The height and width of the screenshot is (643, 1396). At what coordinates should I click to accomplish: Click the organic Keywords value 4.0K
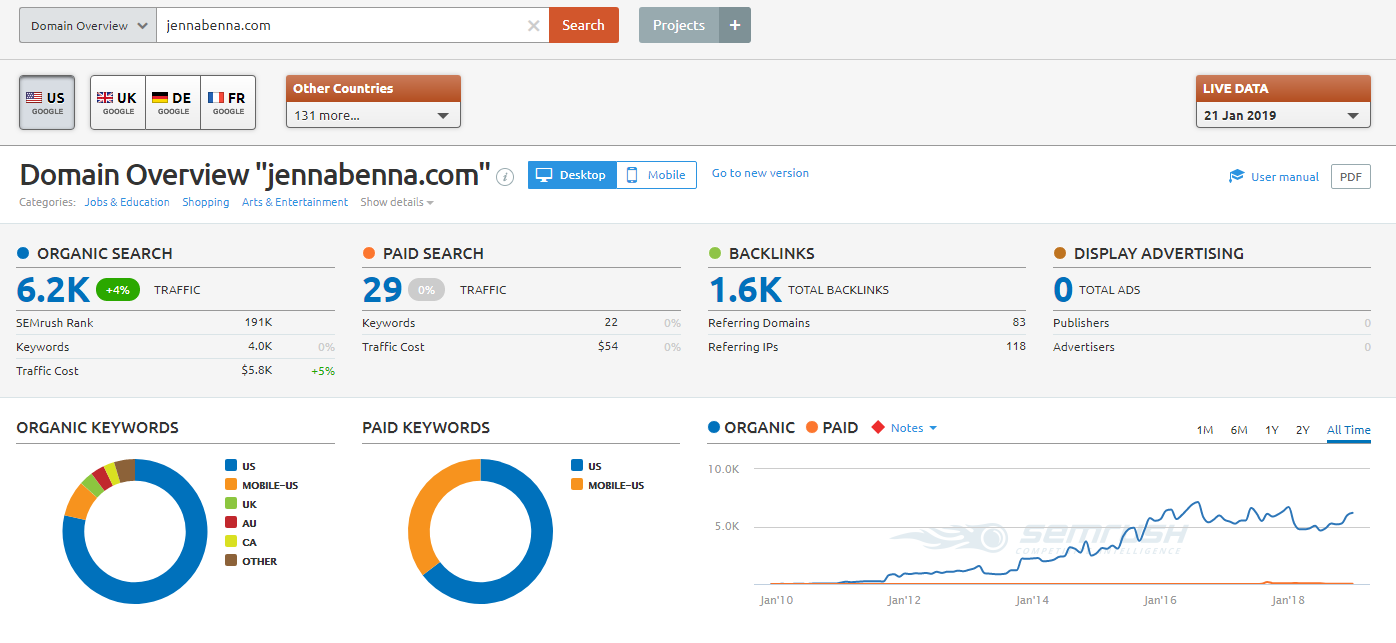(260, 346)
